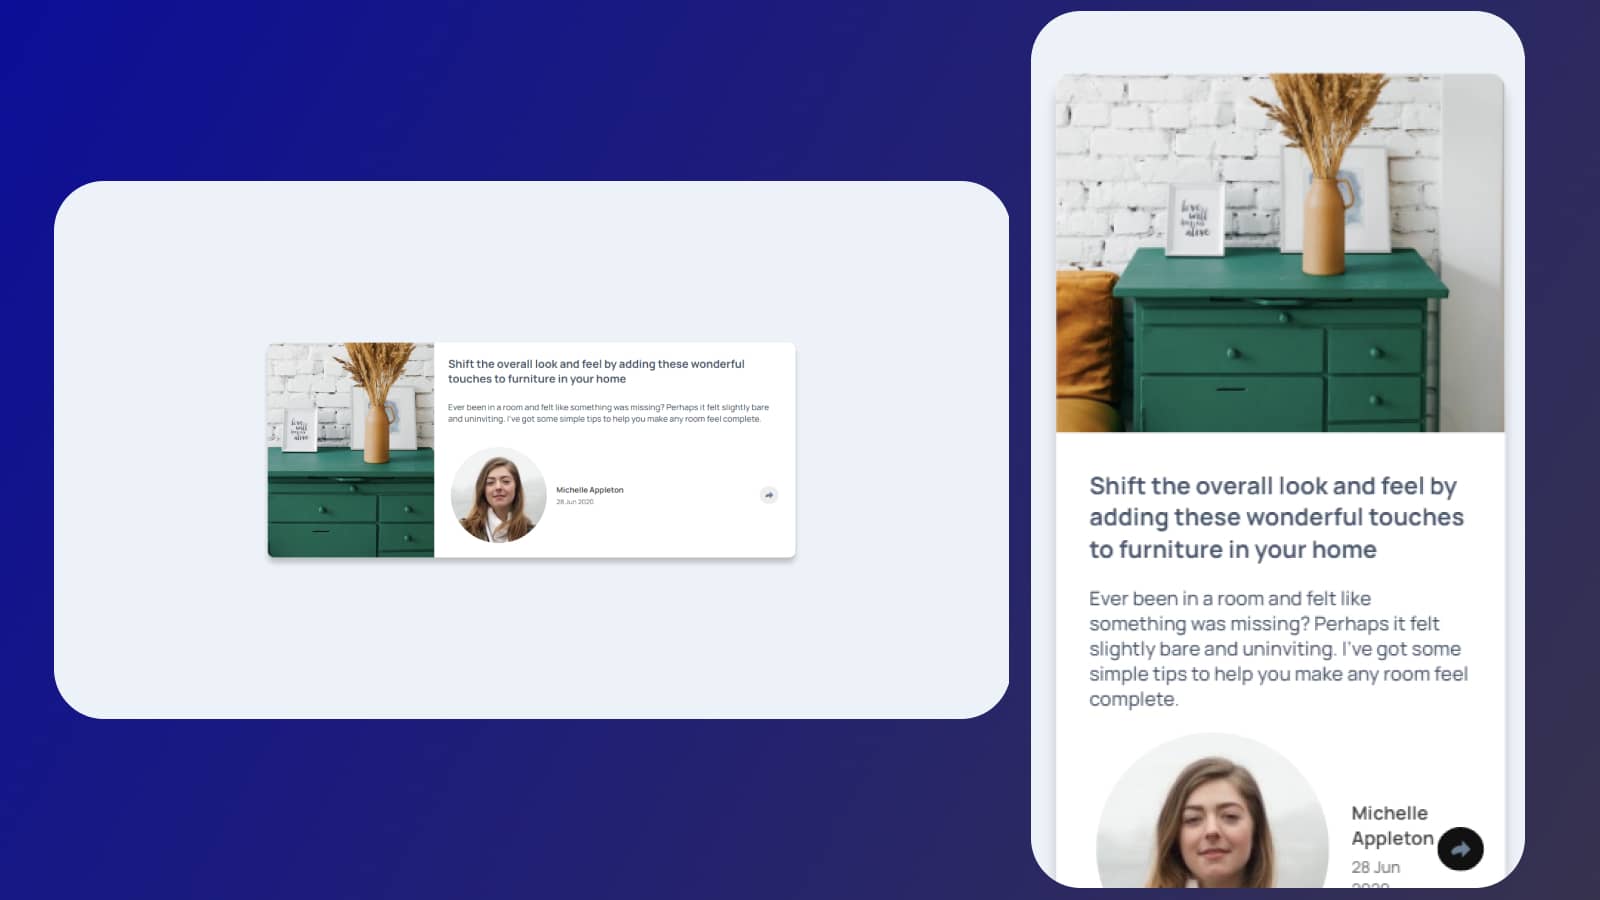Click Michelle Appleton's round avatar in the desktop card

click(498, 495)
